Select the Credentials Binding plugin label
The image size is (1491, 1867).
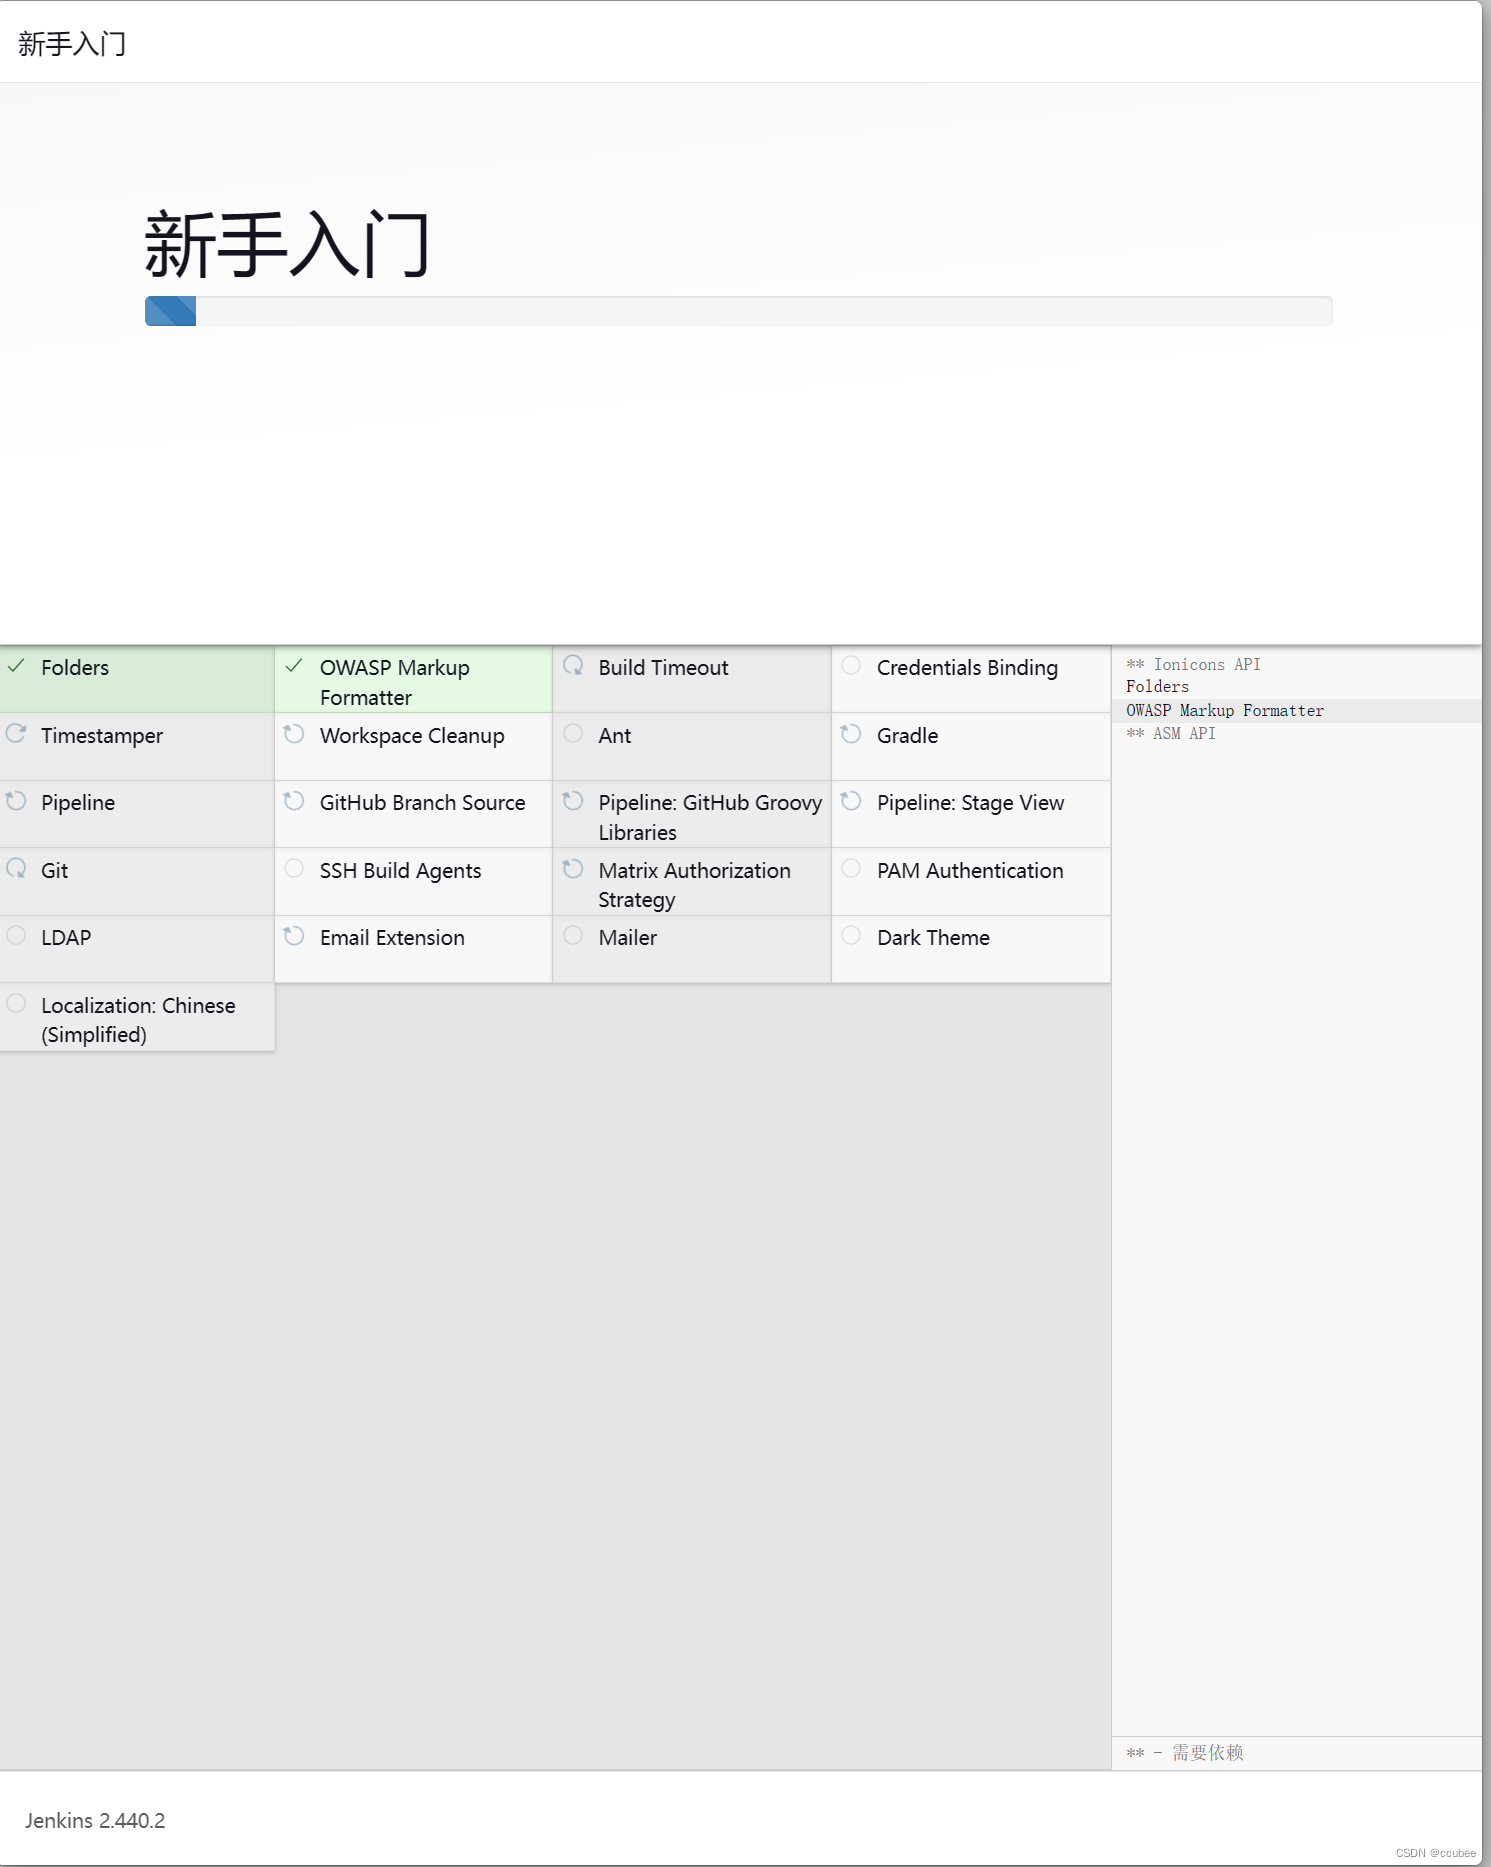967,668
